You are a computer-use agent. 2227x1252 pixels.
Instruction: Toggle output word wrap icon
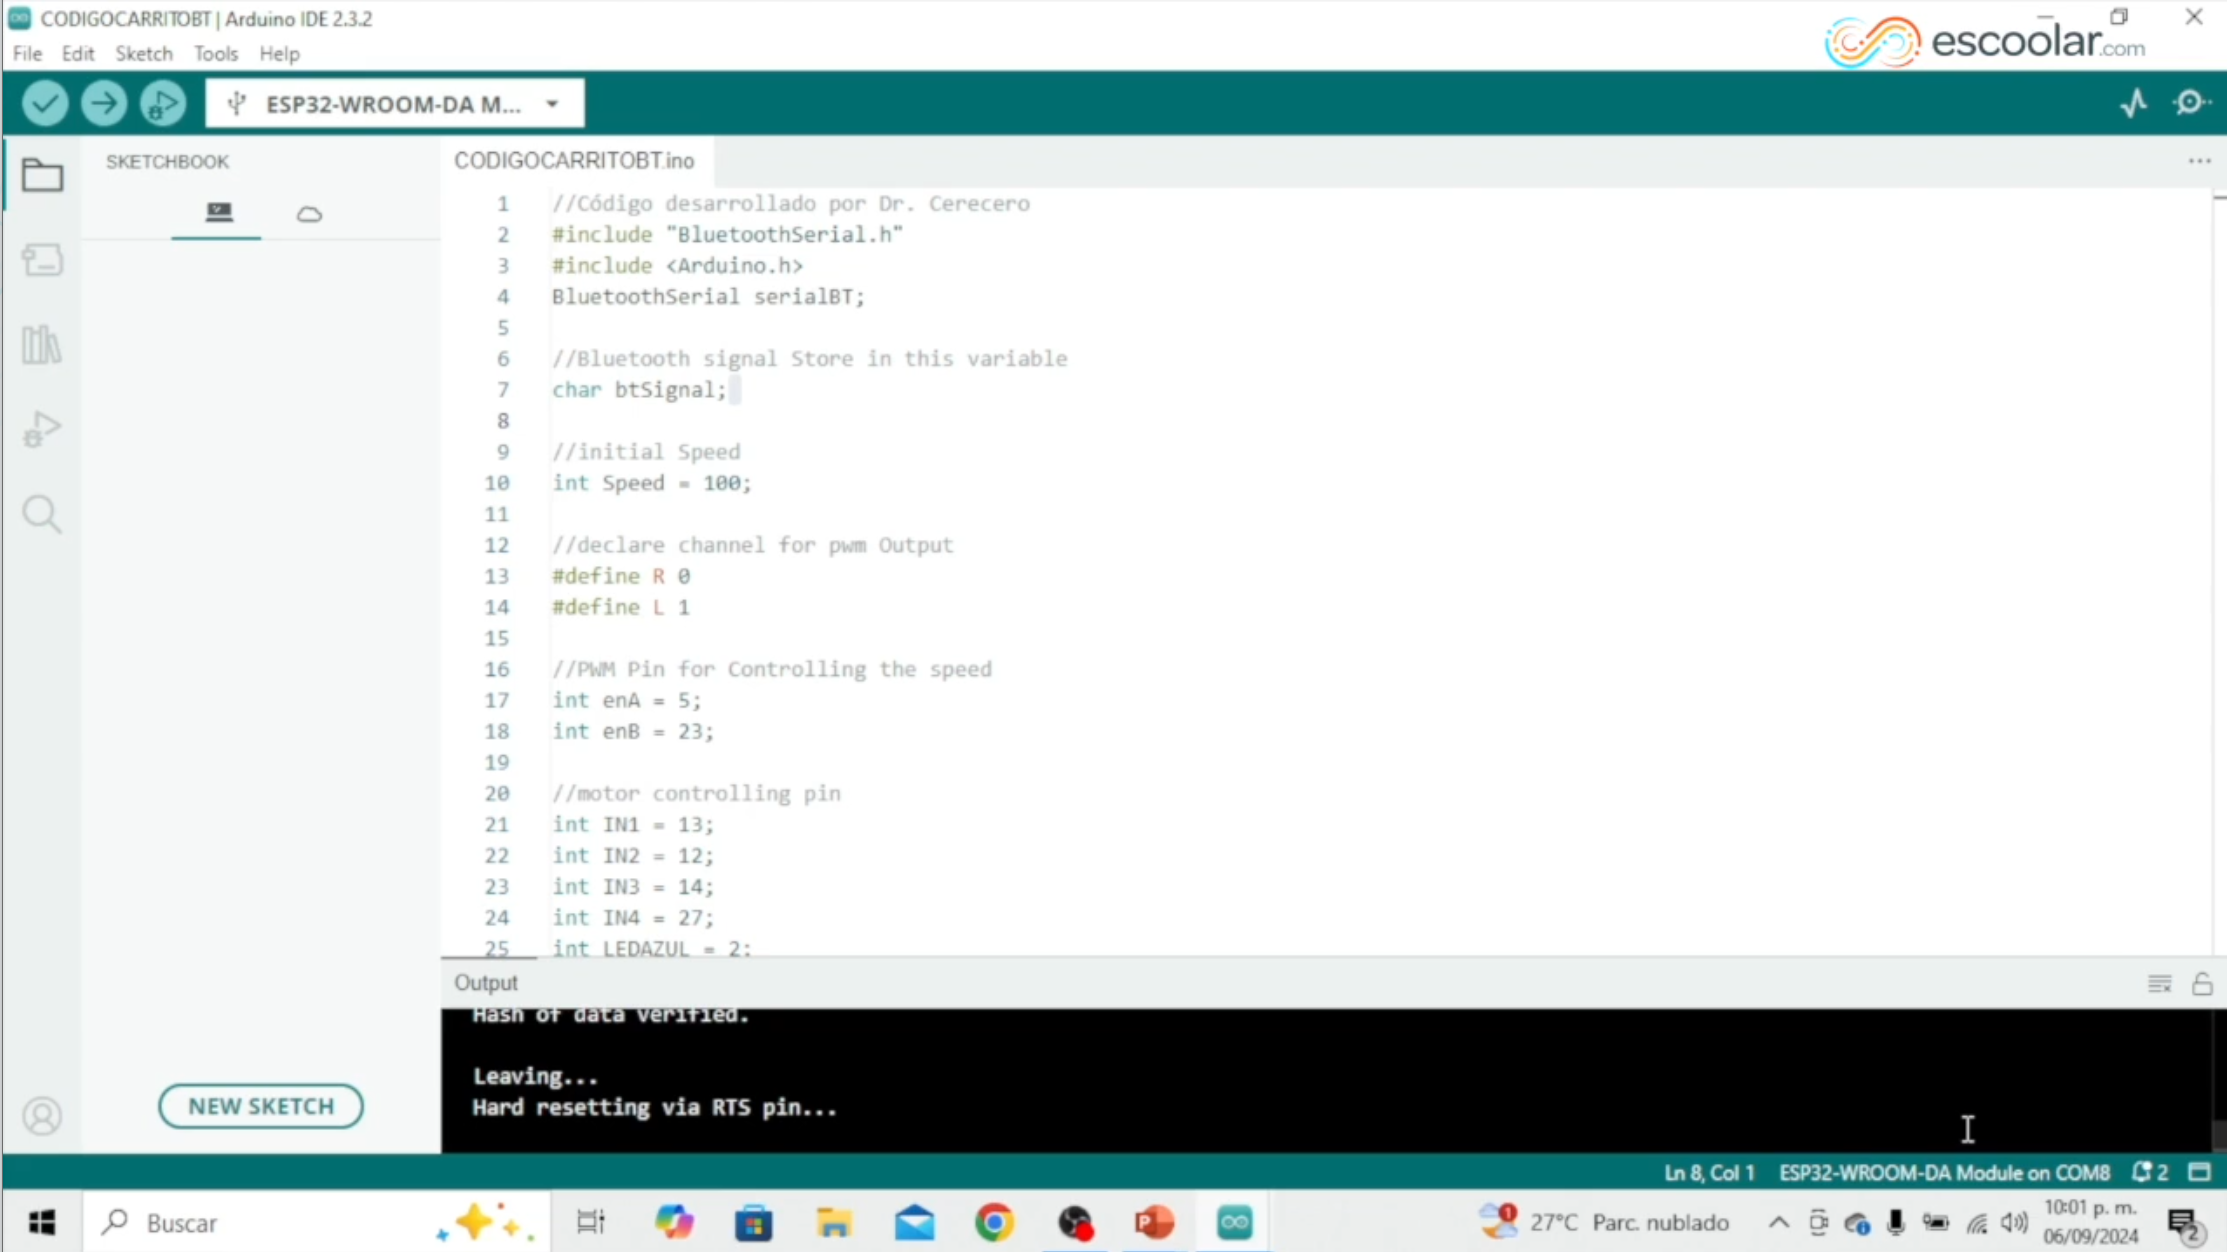(2159, 983)
